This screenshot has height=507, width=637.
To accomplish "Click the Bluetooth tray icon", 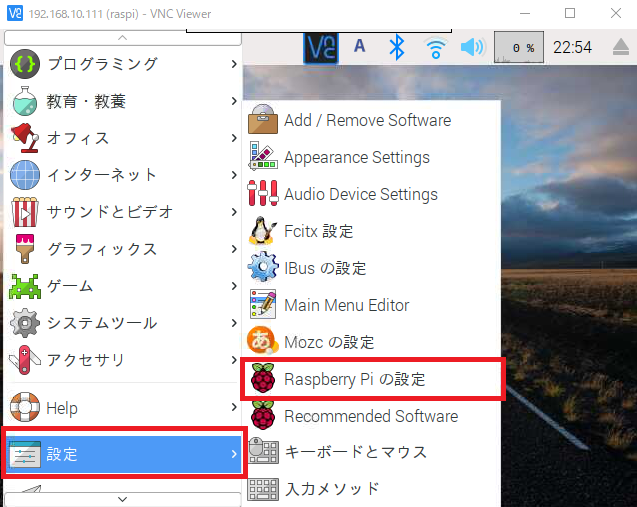I will pos(397,47).
